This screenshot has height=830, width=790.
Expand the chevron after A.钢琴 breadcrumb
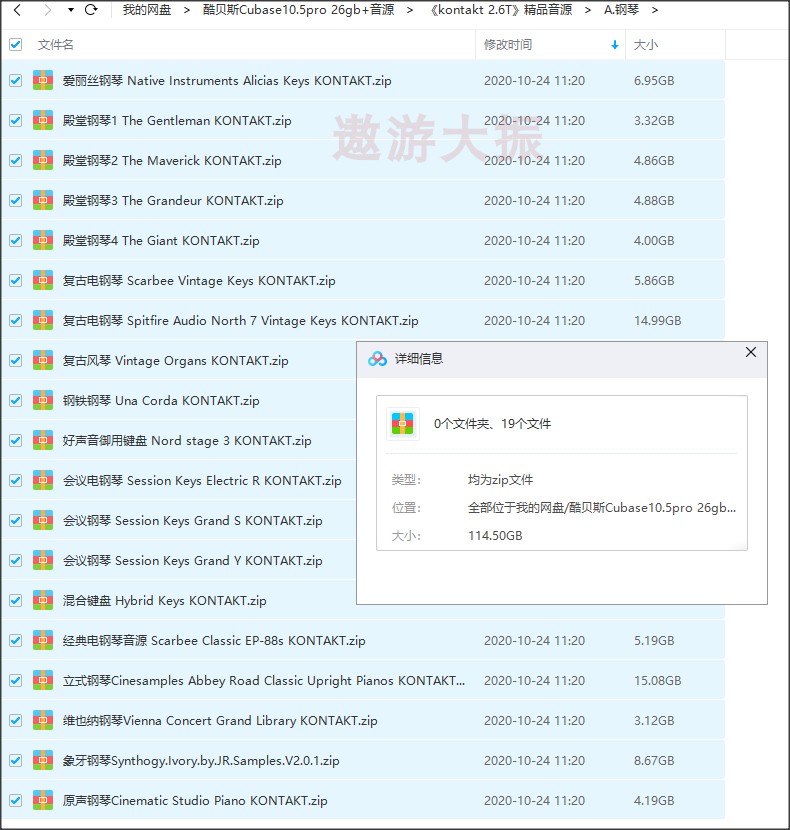coord(654,10)
